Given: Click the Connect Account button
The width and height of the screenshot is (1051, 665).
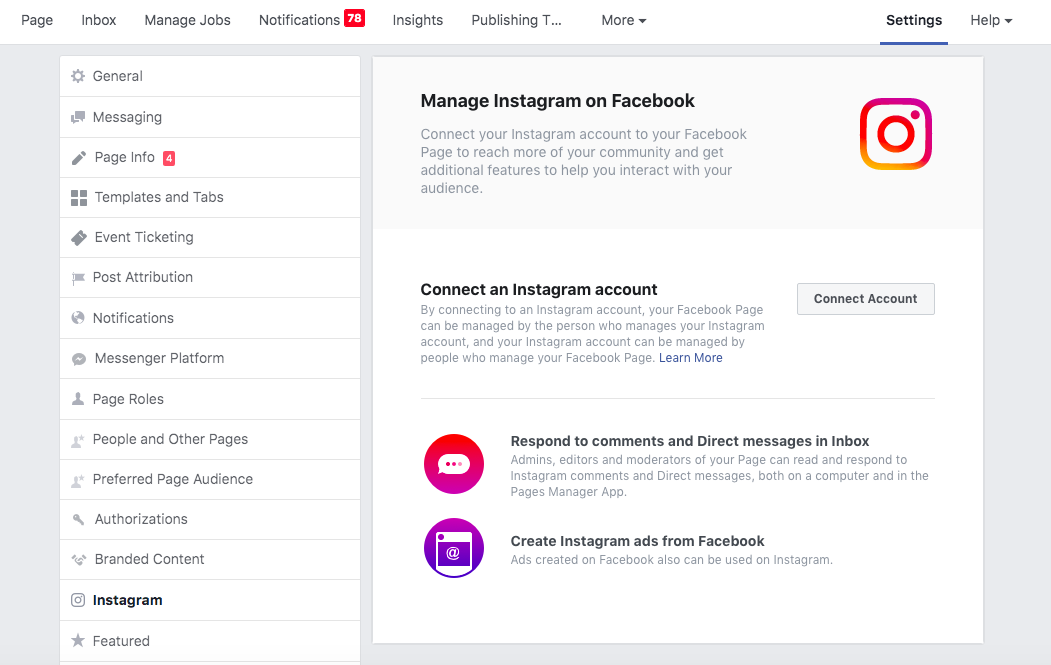Looking at the screenshot, I should point(865,299).
